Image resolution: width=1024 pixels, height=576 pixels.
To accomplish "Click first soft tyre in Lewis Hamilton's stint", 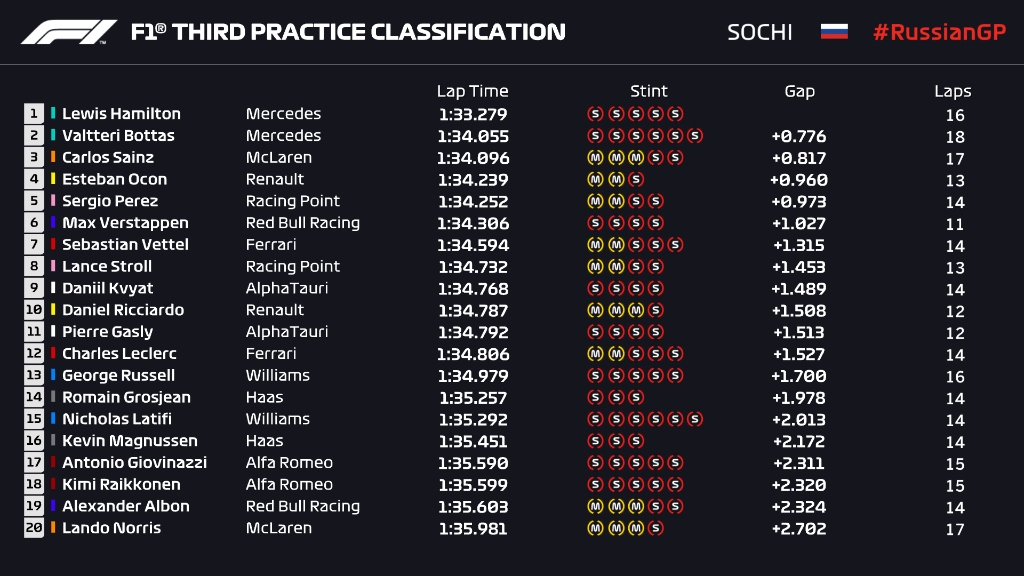I will (x=595, y=114).
